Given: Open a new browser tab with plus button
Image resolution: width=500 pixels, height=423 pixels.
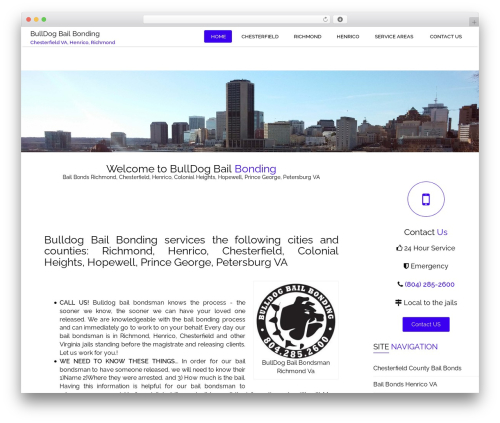Looking at the screenshot, I should pos(474,22).
